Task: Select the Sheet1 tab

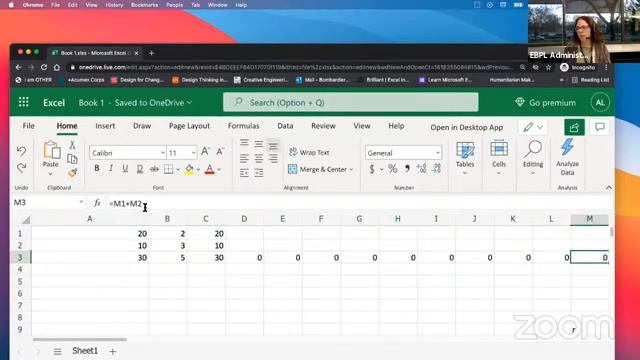Action: (x=85, y=351)
